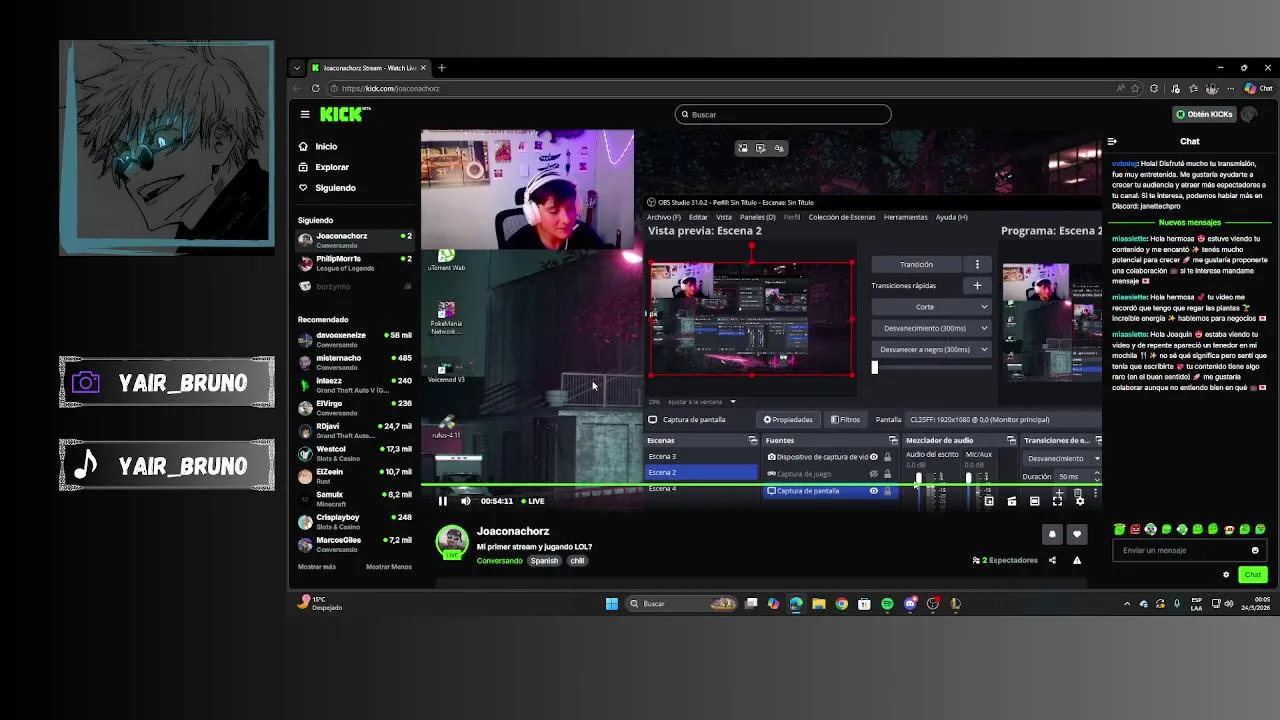
Task: Open the Transición three-dots options menu
Action: pos(977,264)
